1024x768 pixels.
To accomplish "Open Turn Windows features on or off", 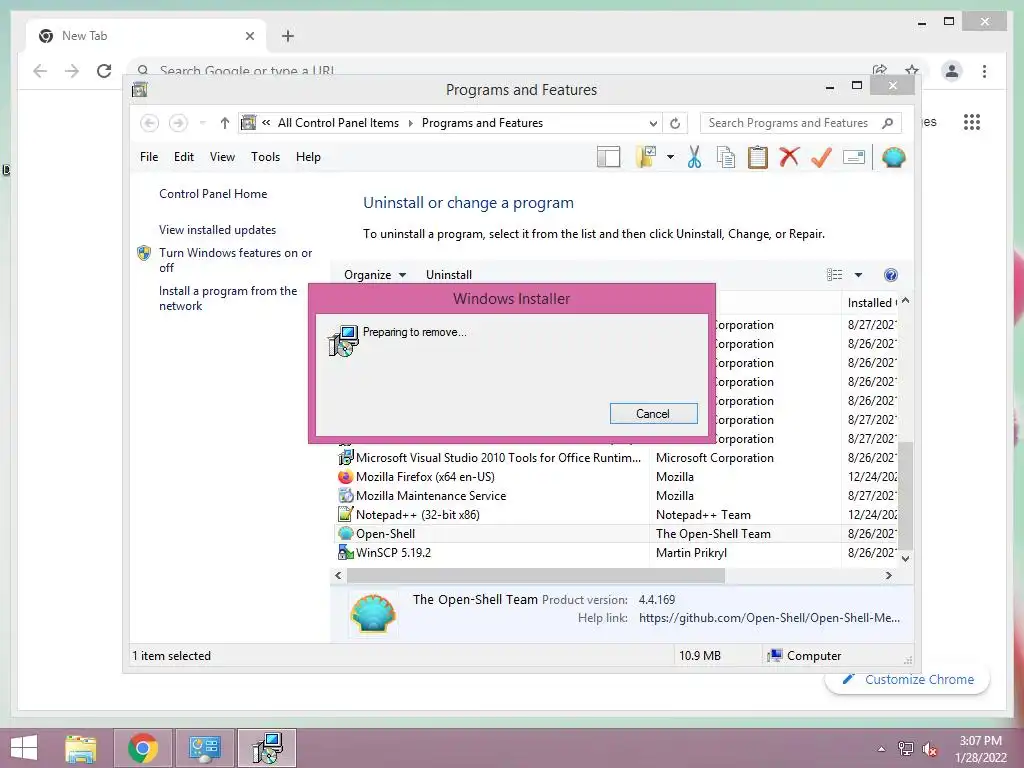I will (235, 260).
